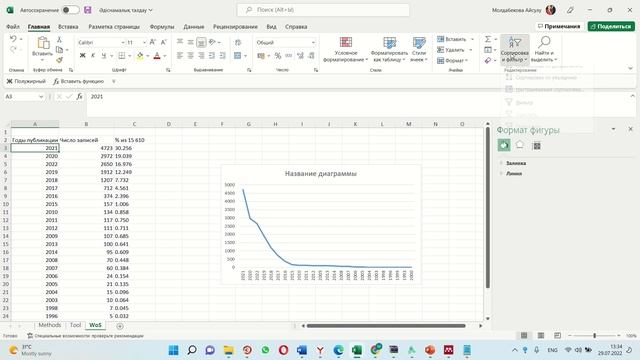Open the font size 11 dropdown
Viewport: 640px width, 360px height.
pos(144,42)
